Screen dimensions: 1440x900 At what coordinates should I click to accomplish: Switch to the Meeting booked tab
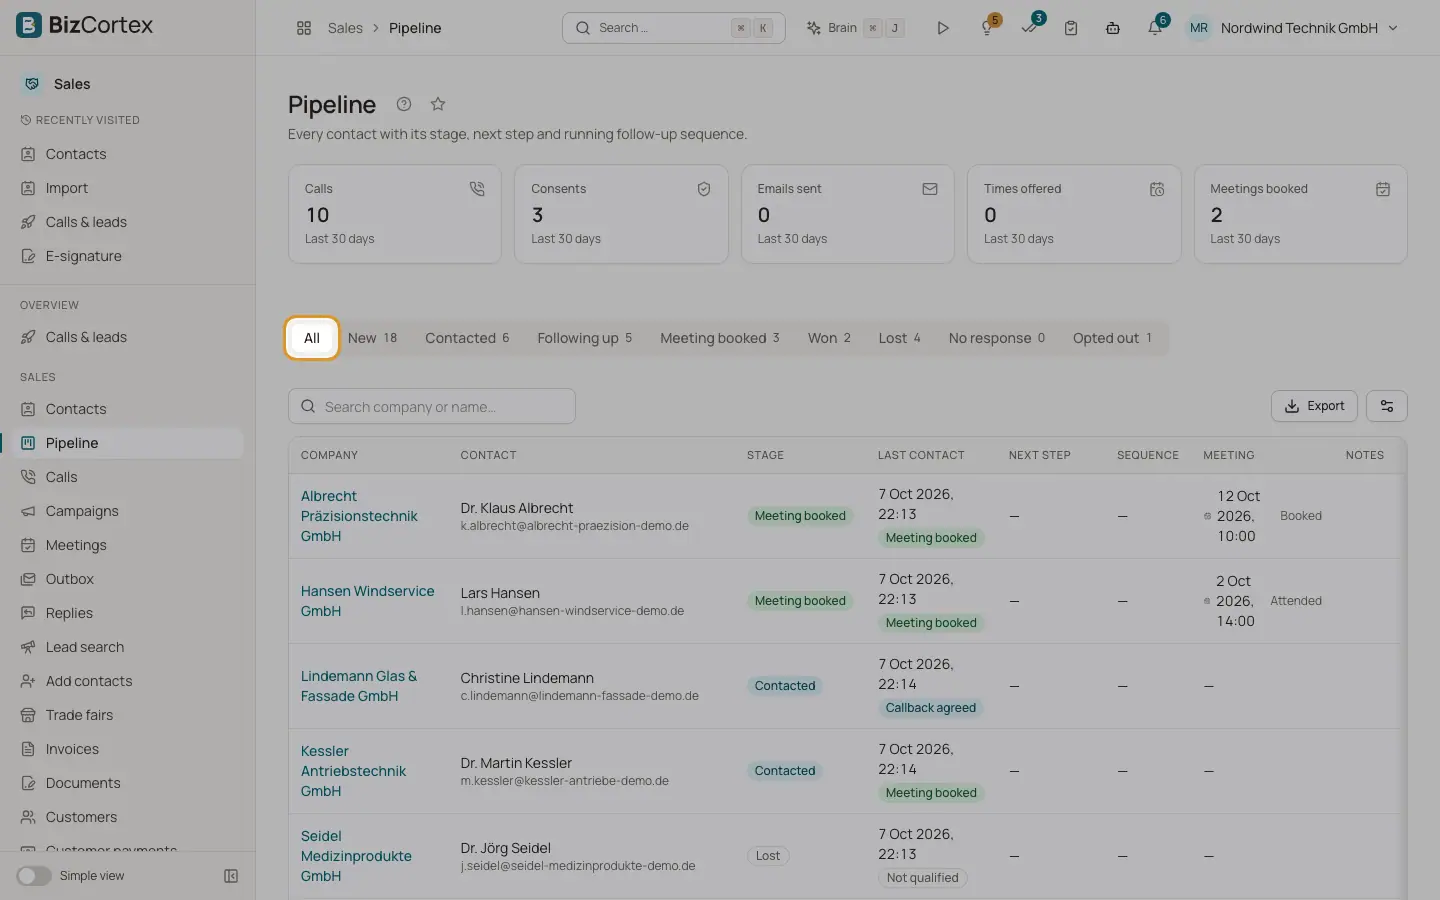point(720,338)
